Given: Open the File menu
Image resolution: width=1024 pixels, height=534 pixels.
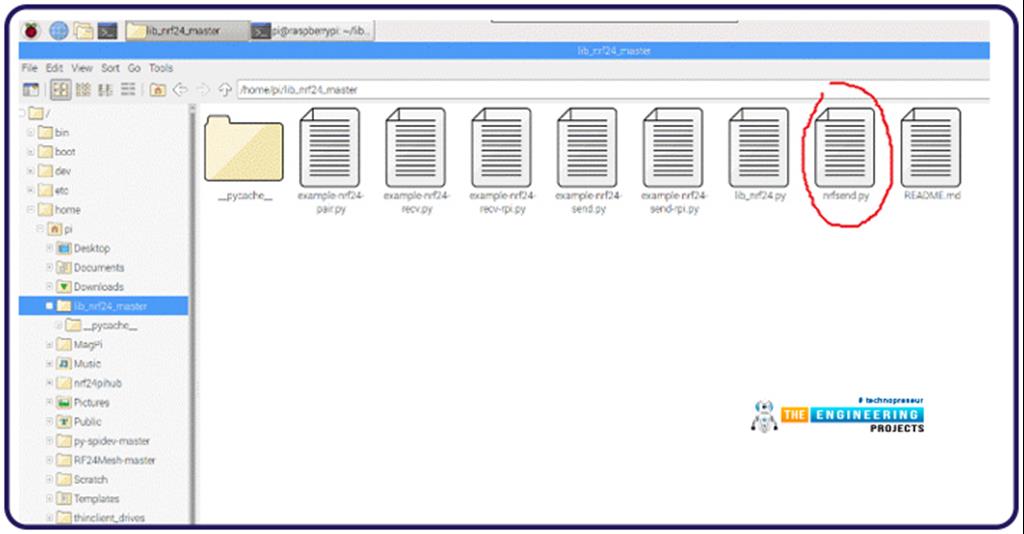Looking at the screenshot, I should 29,68.
